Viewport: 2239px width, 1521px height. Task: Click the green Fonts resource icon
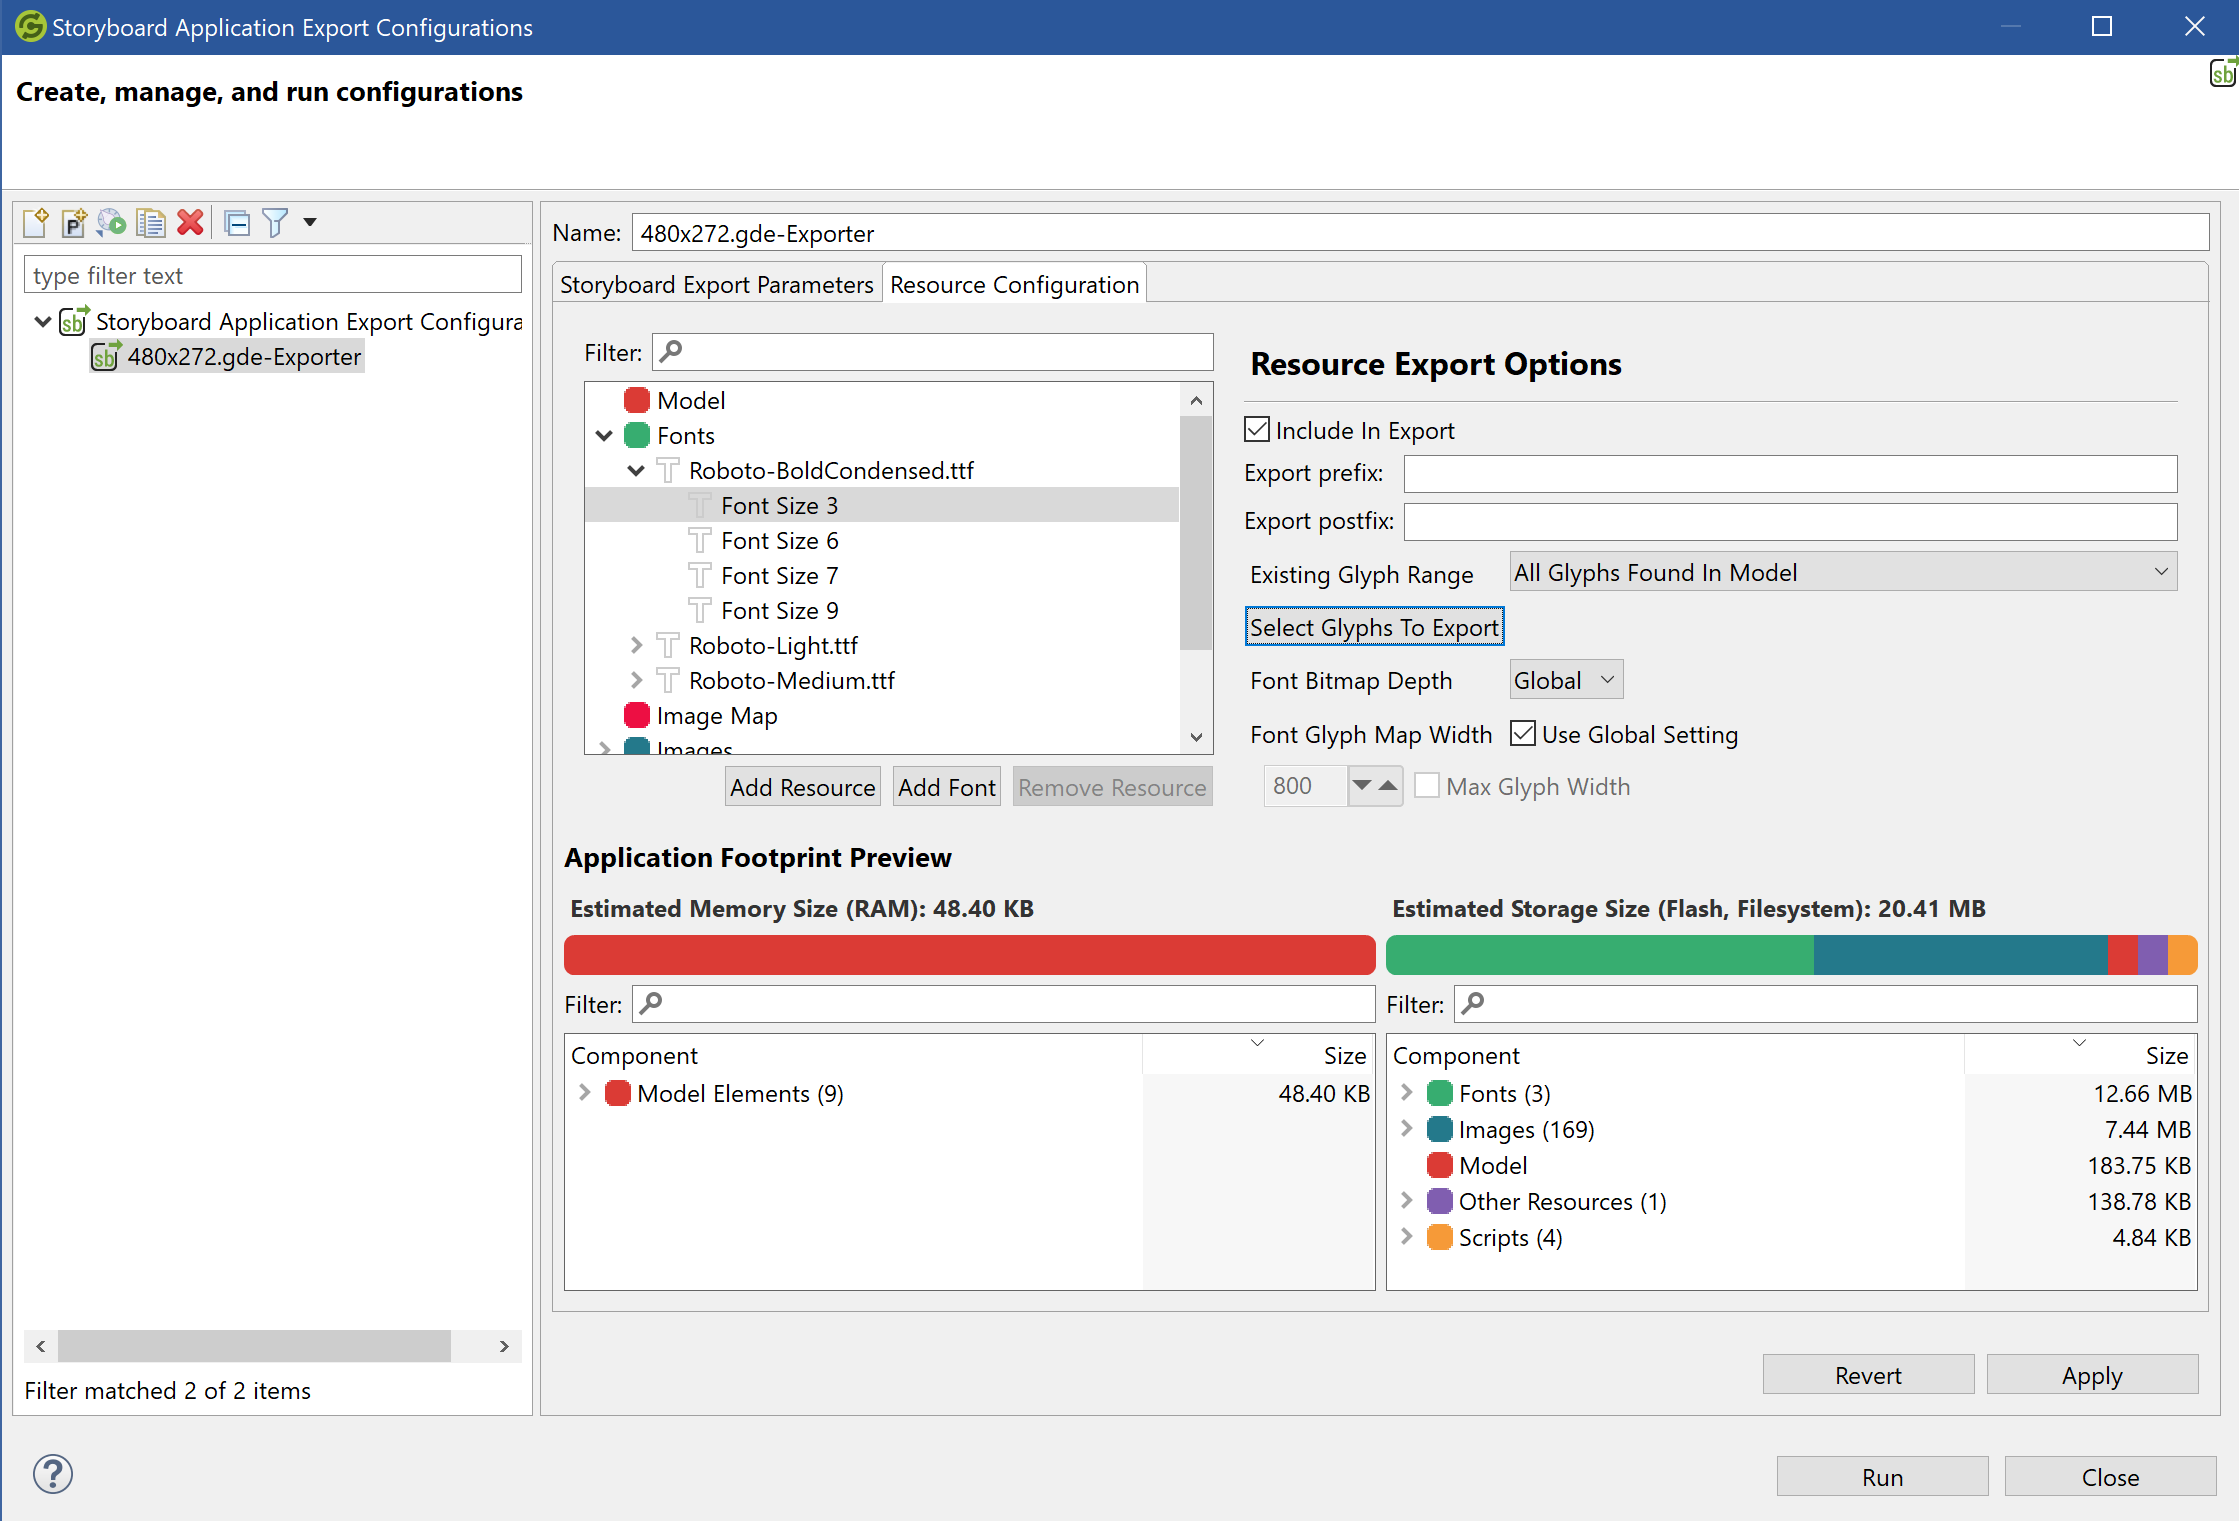pos(637,435)
